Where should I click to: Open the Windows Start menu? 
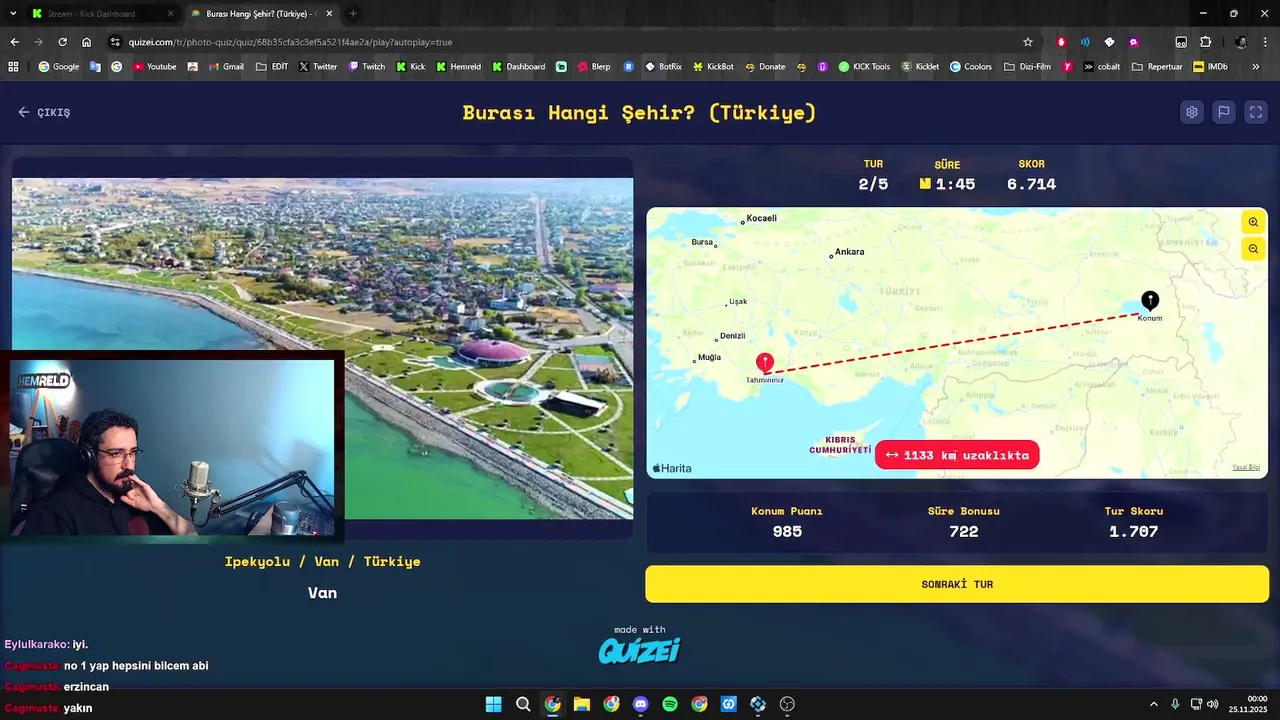click(x=493, y=704)
